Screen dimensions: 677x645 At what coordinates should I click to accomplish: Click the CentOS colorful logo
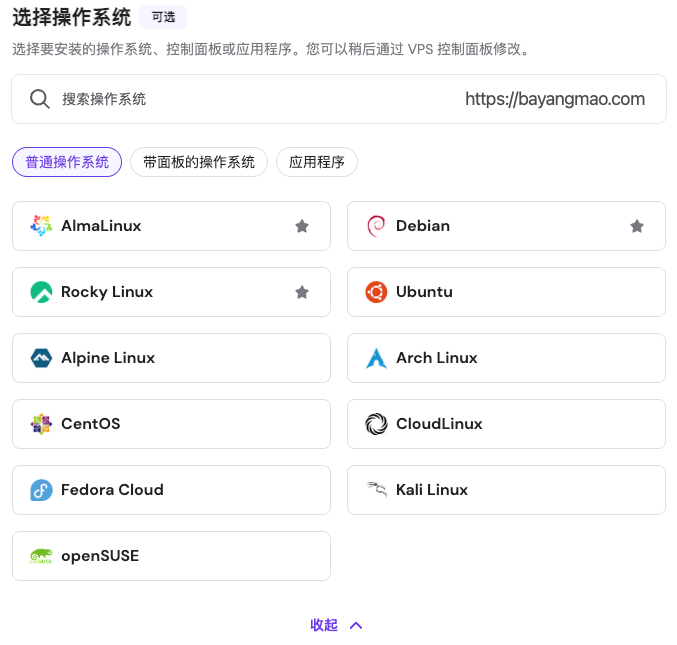click(41, 424)
